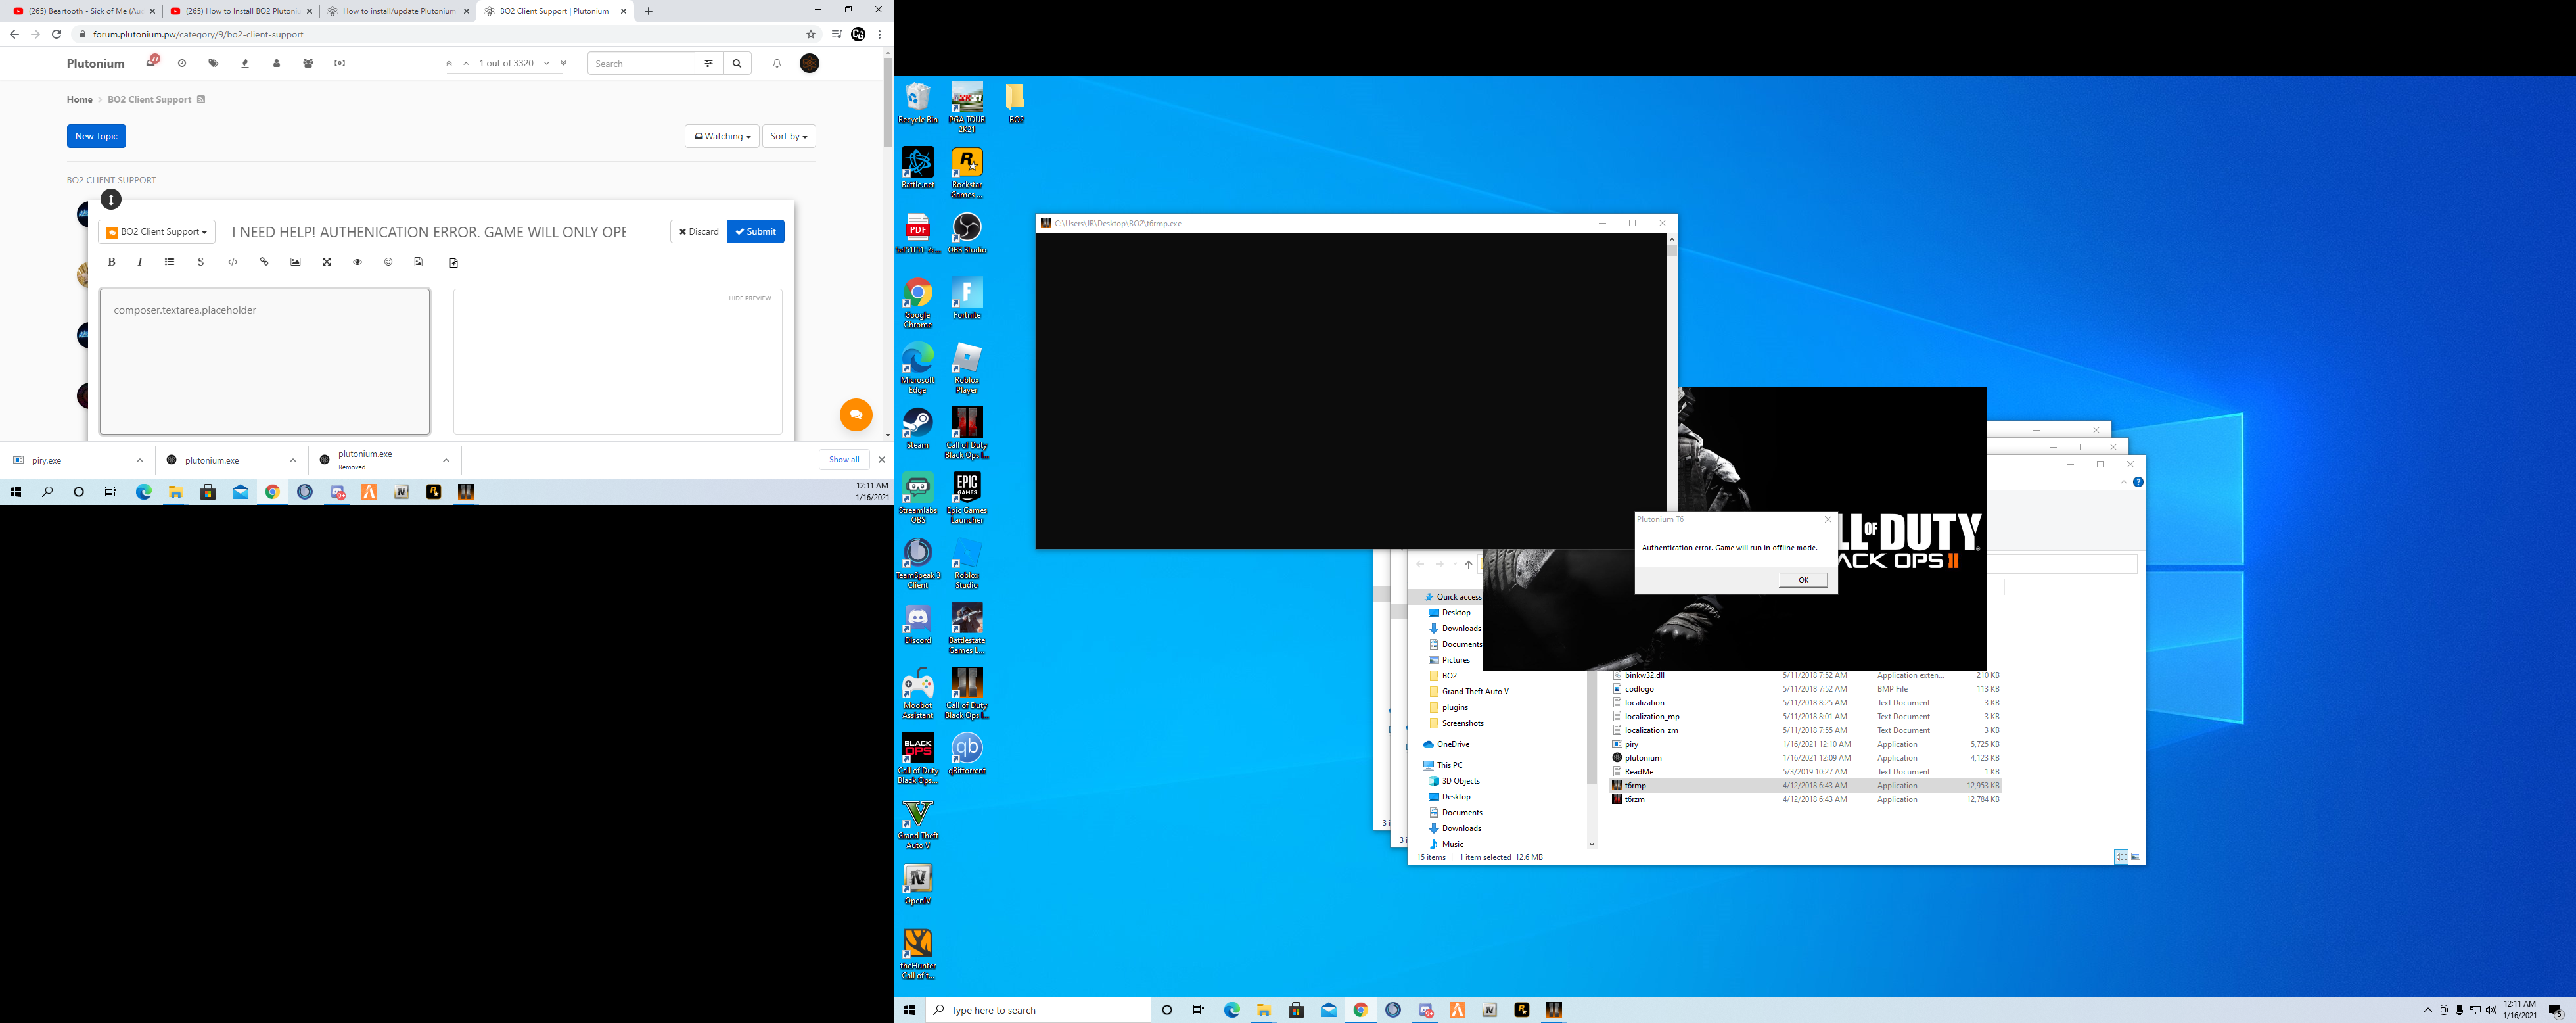This screenshot has width=2576, height=1023.
Task: Jump to first page with double-up chevron
Action: (x=449, y=63)
